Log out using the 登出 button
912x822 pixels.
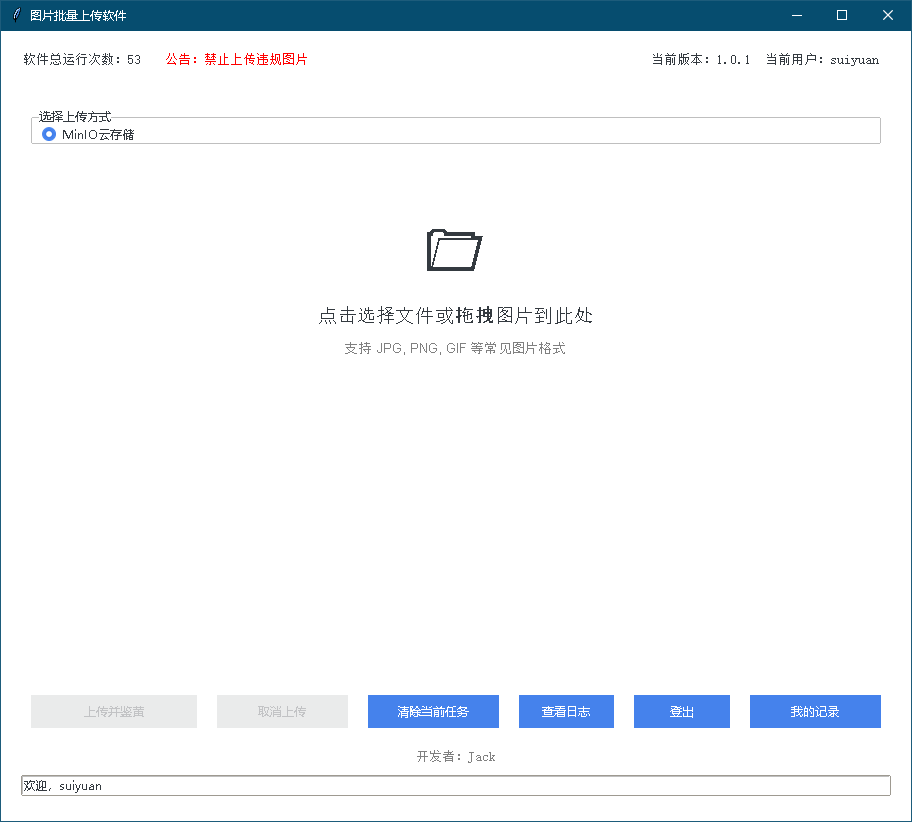tap(681, 711)
